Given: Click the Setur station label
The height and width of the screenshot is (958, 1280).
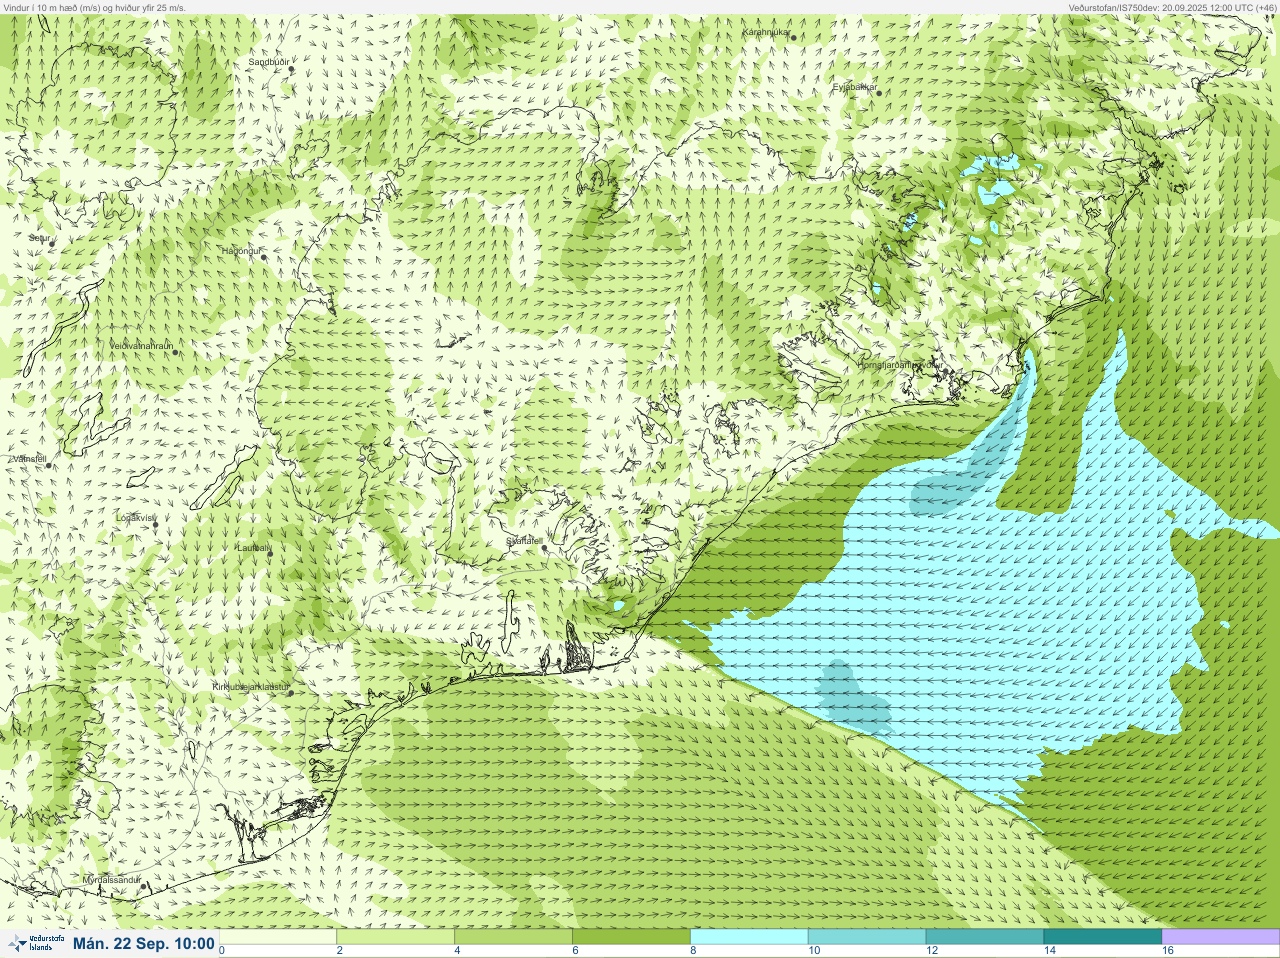Looking at the screenshot, I should click(39, 238).
